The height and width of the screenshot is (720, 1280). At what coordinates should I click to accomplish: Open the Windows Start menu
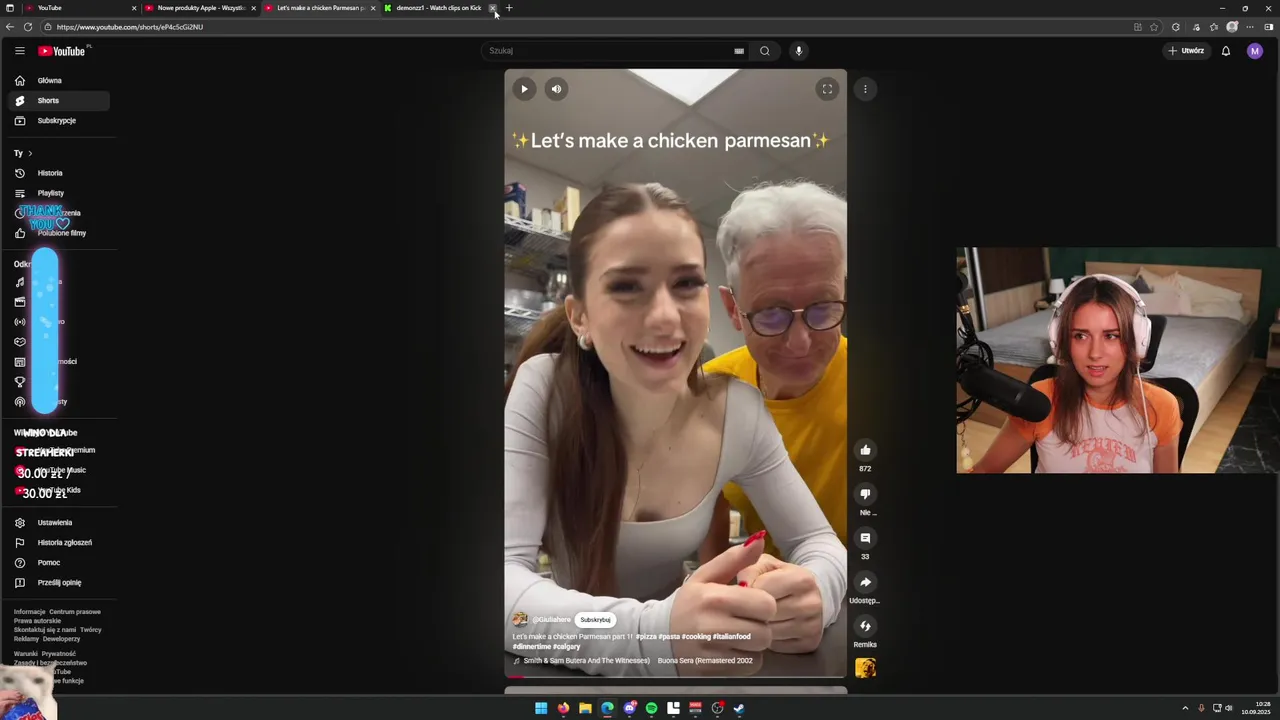click(541, 708)
